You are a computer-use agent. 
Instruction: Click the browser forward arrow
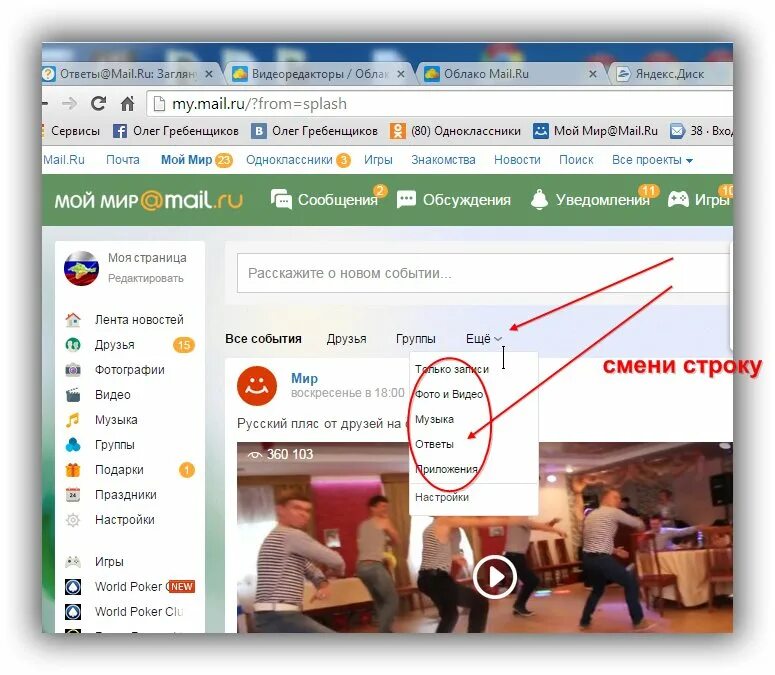(70, 103)
